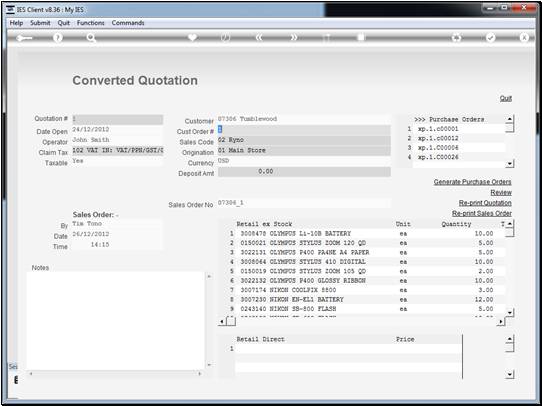Click the Re-print Sales Order link

pos(482,214)
